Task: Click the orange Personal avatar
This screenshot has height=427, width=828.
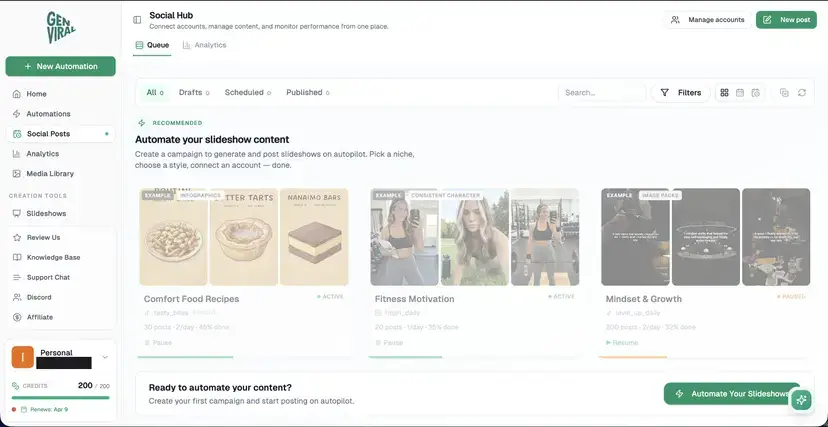Action: pos(23,357)
